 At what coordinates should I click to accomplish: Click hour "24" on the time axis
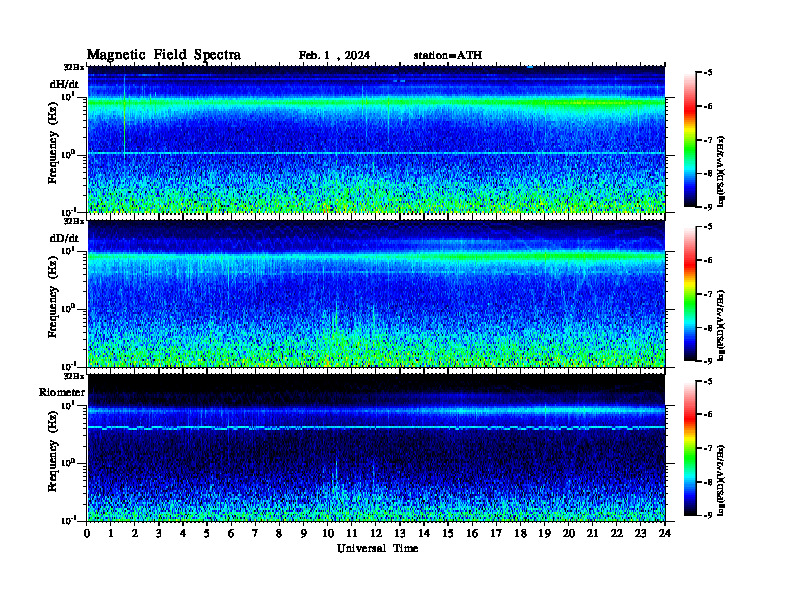click(x=665, y=533)
